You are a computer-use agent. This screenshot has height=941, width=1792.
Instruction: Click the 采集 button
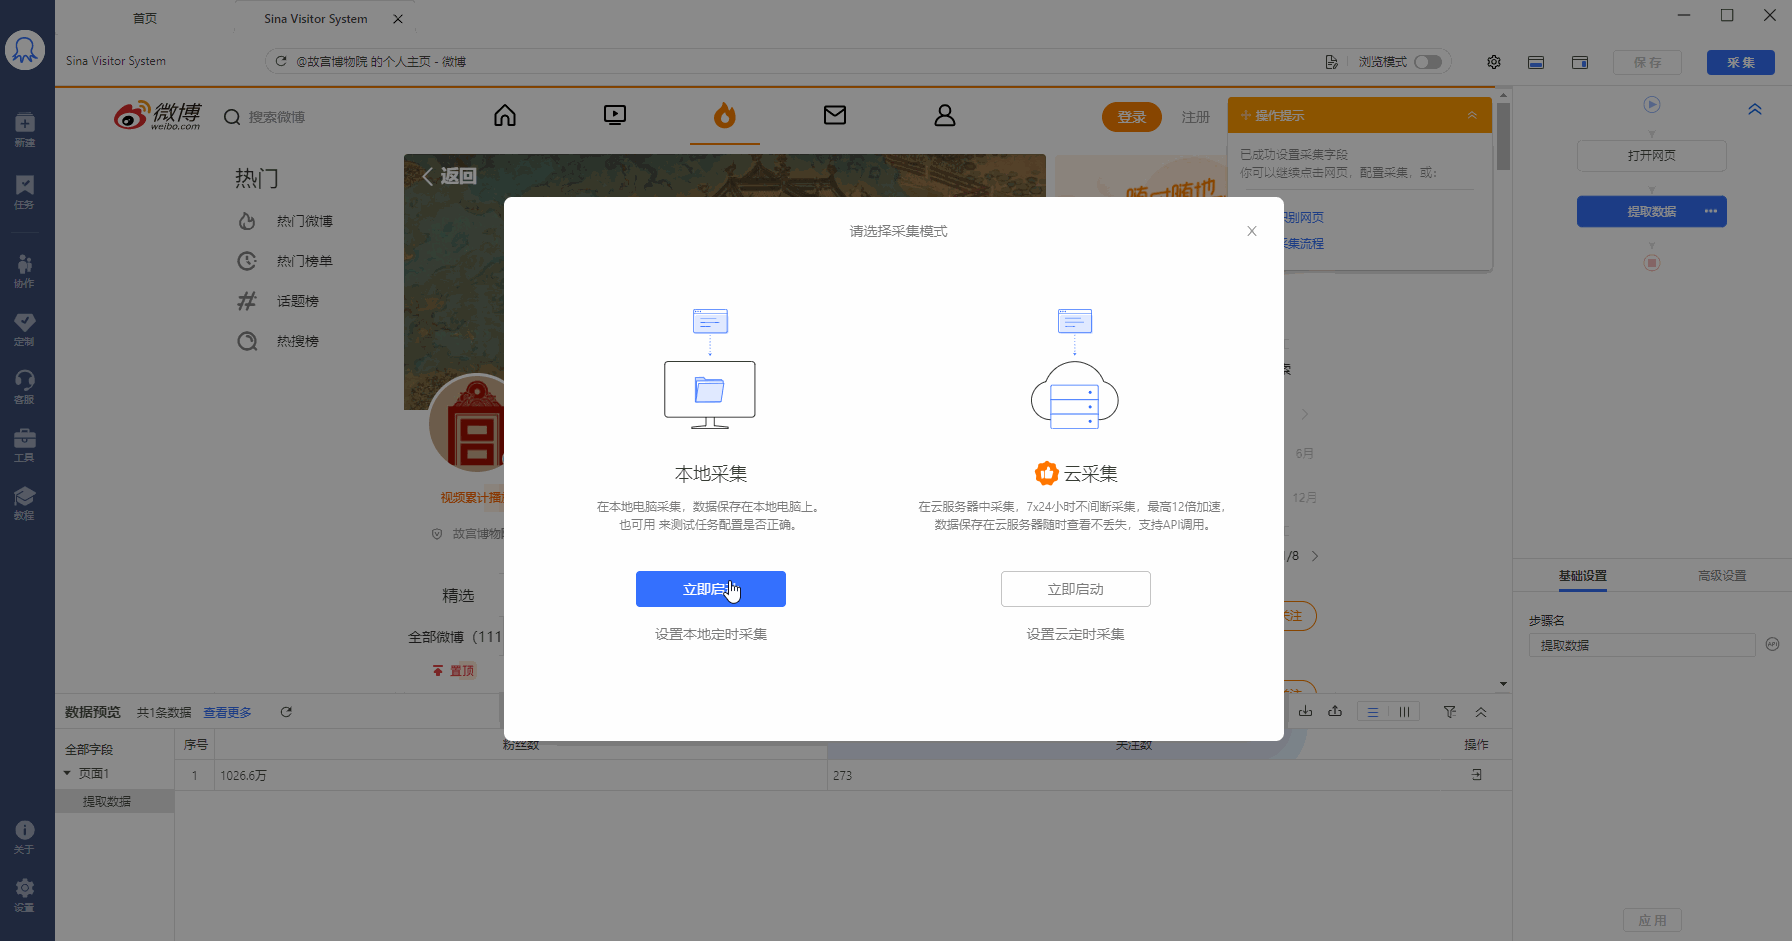1741,62
